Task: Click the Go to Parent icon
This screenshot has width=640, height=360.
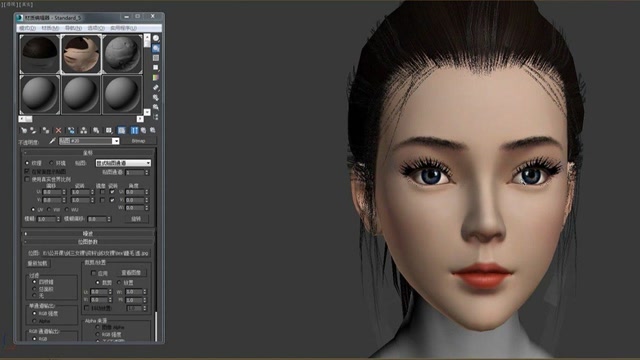Action: (x=143, y=131)
